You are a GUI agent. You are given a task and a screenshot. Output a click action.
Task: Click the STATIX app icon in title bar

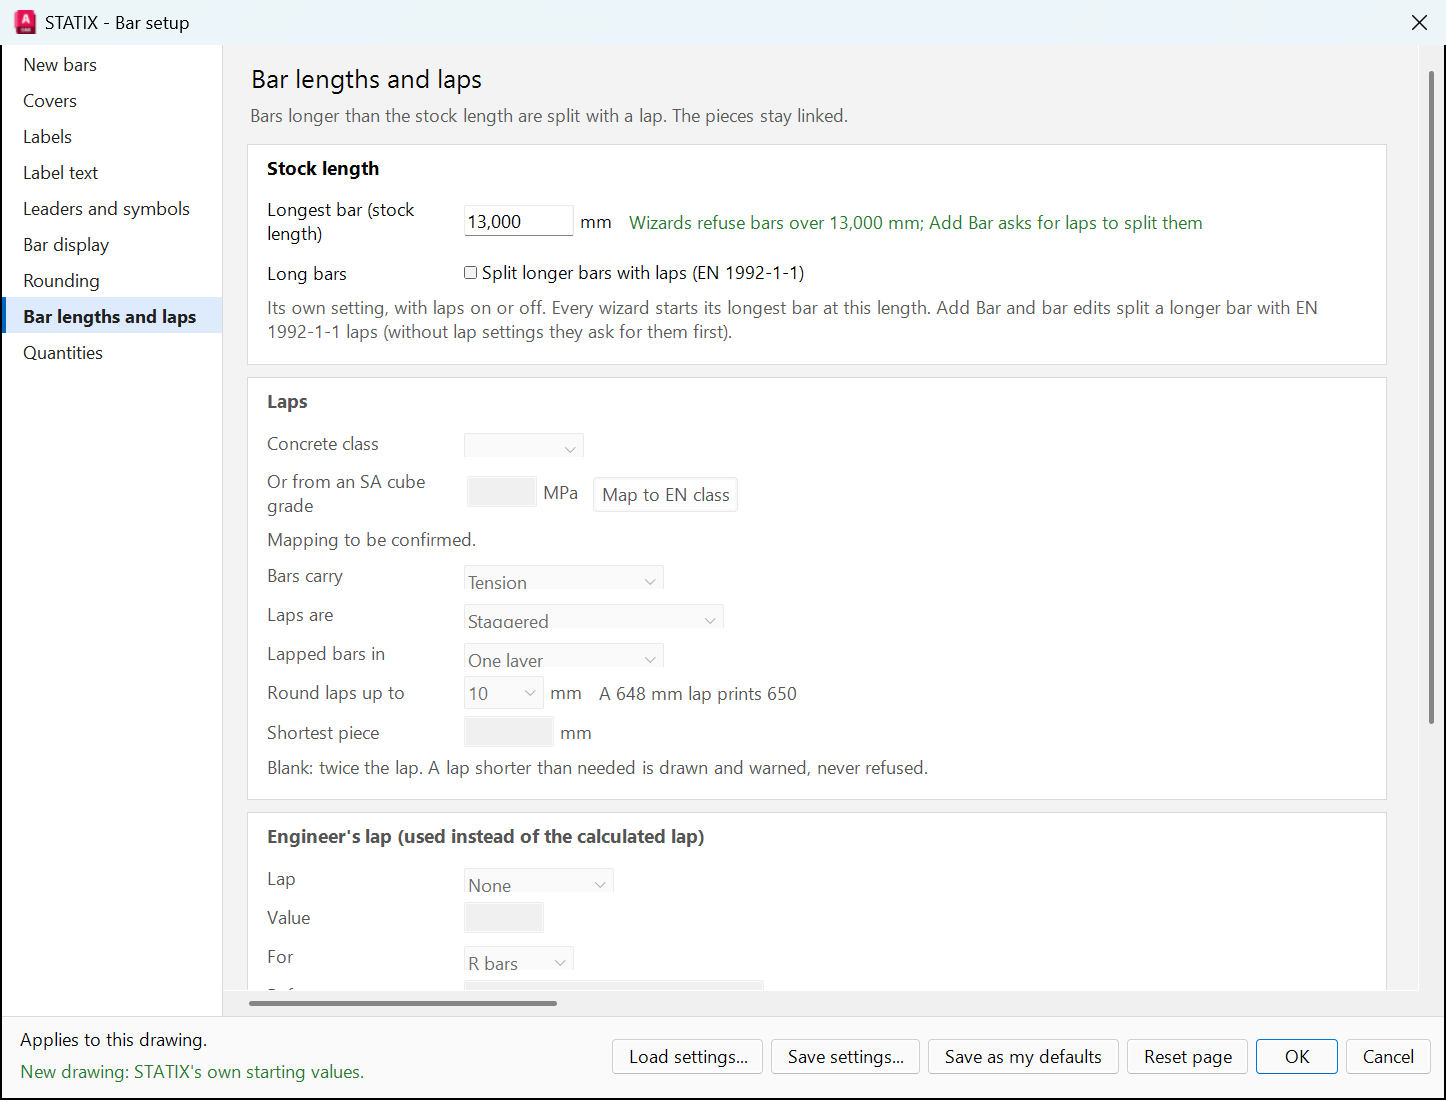(x=25, y=22)
